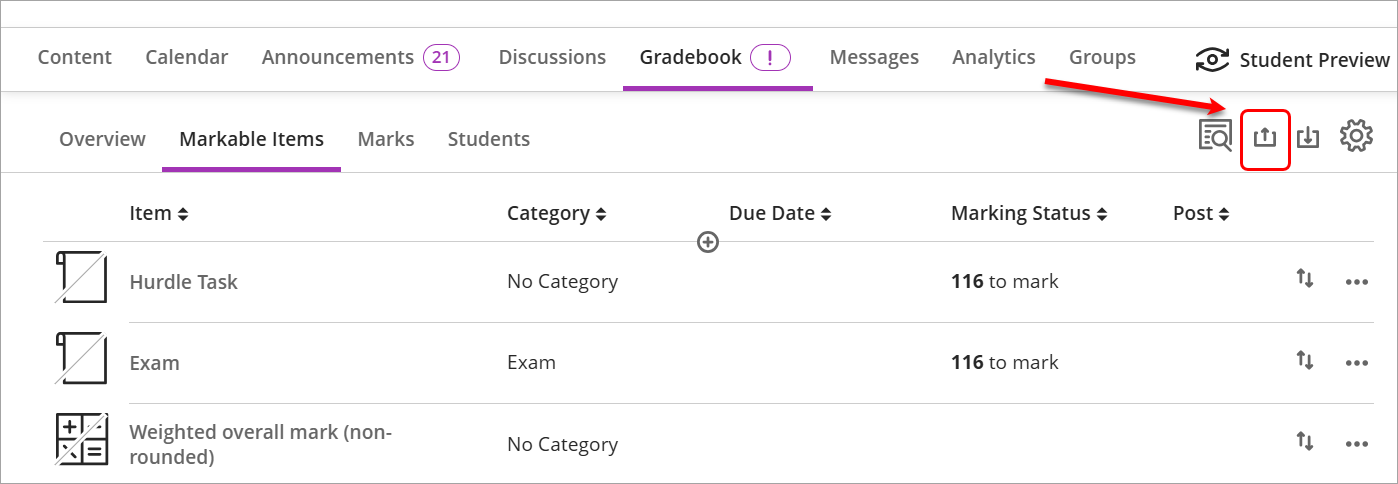The image size is (1398, 484).
Task: Click the upload gradebook icon
Action: [x=1265, y=137]
